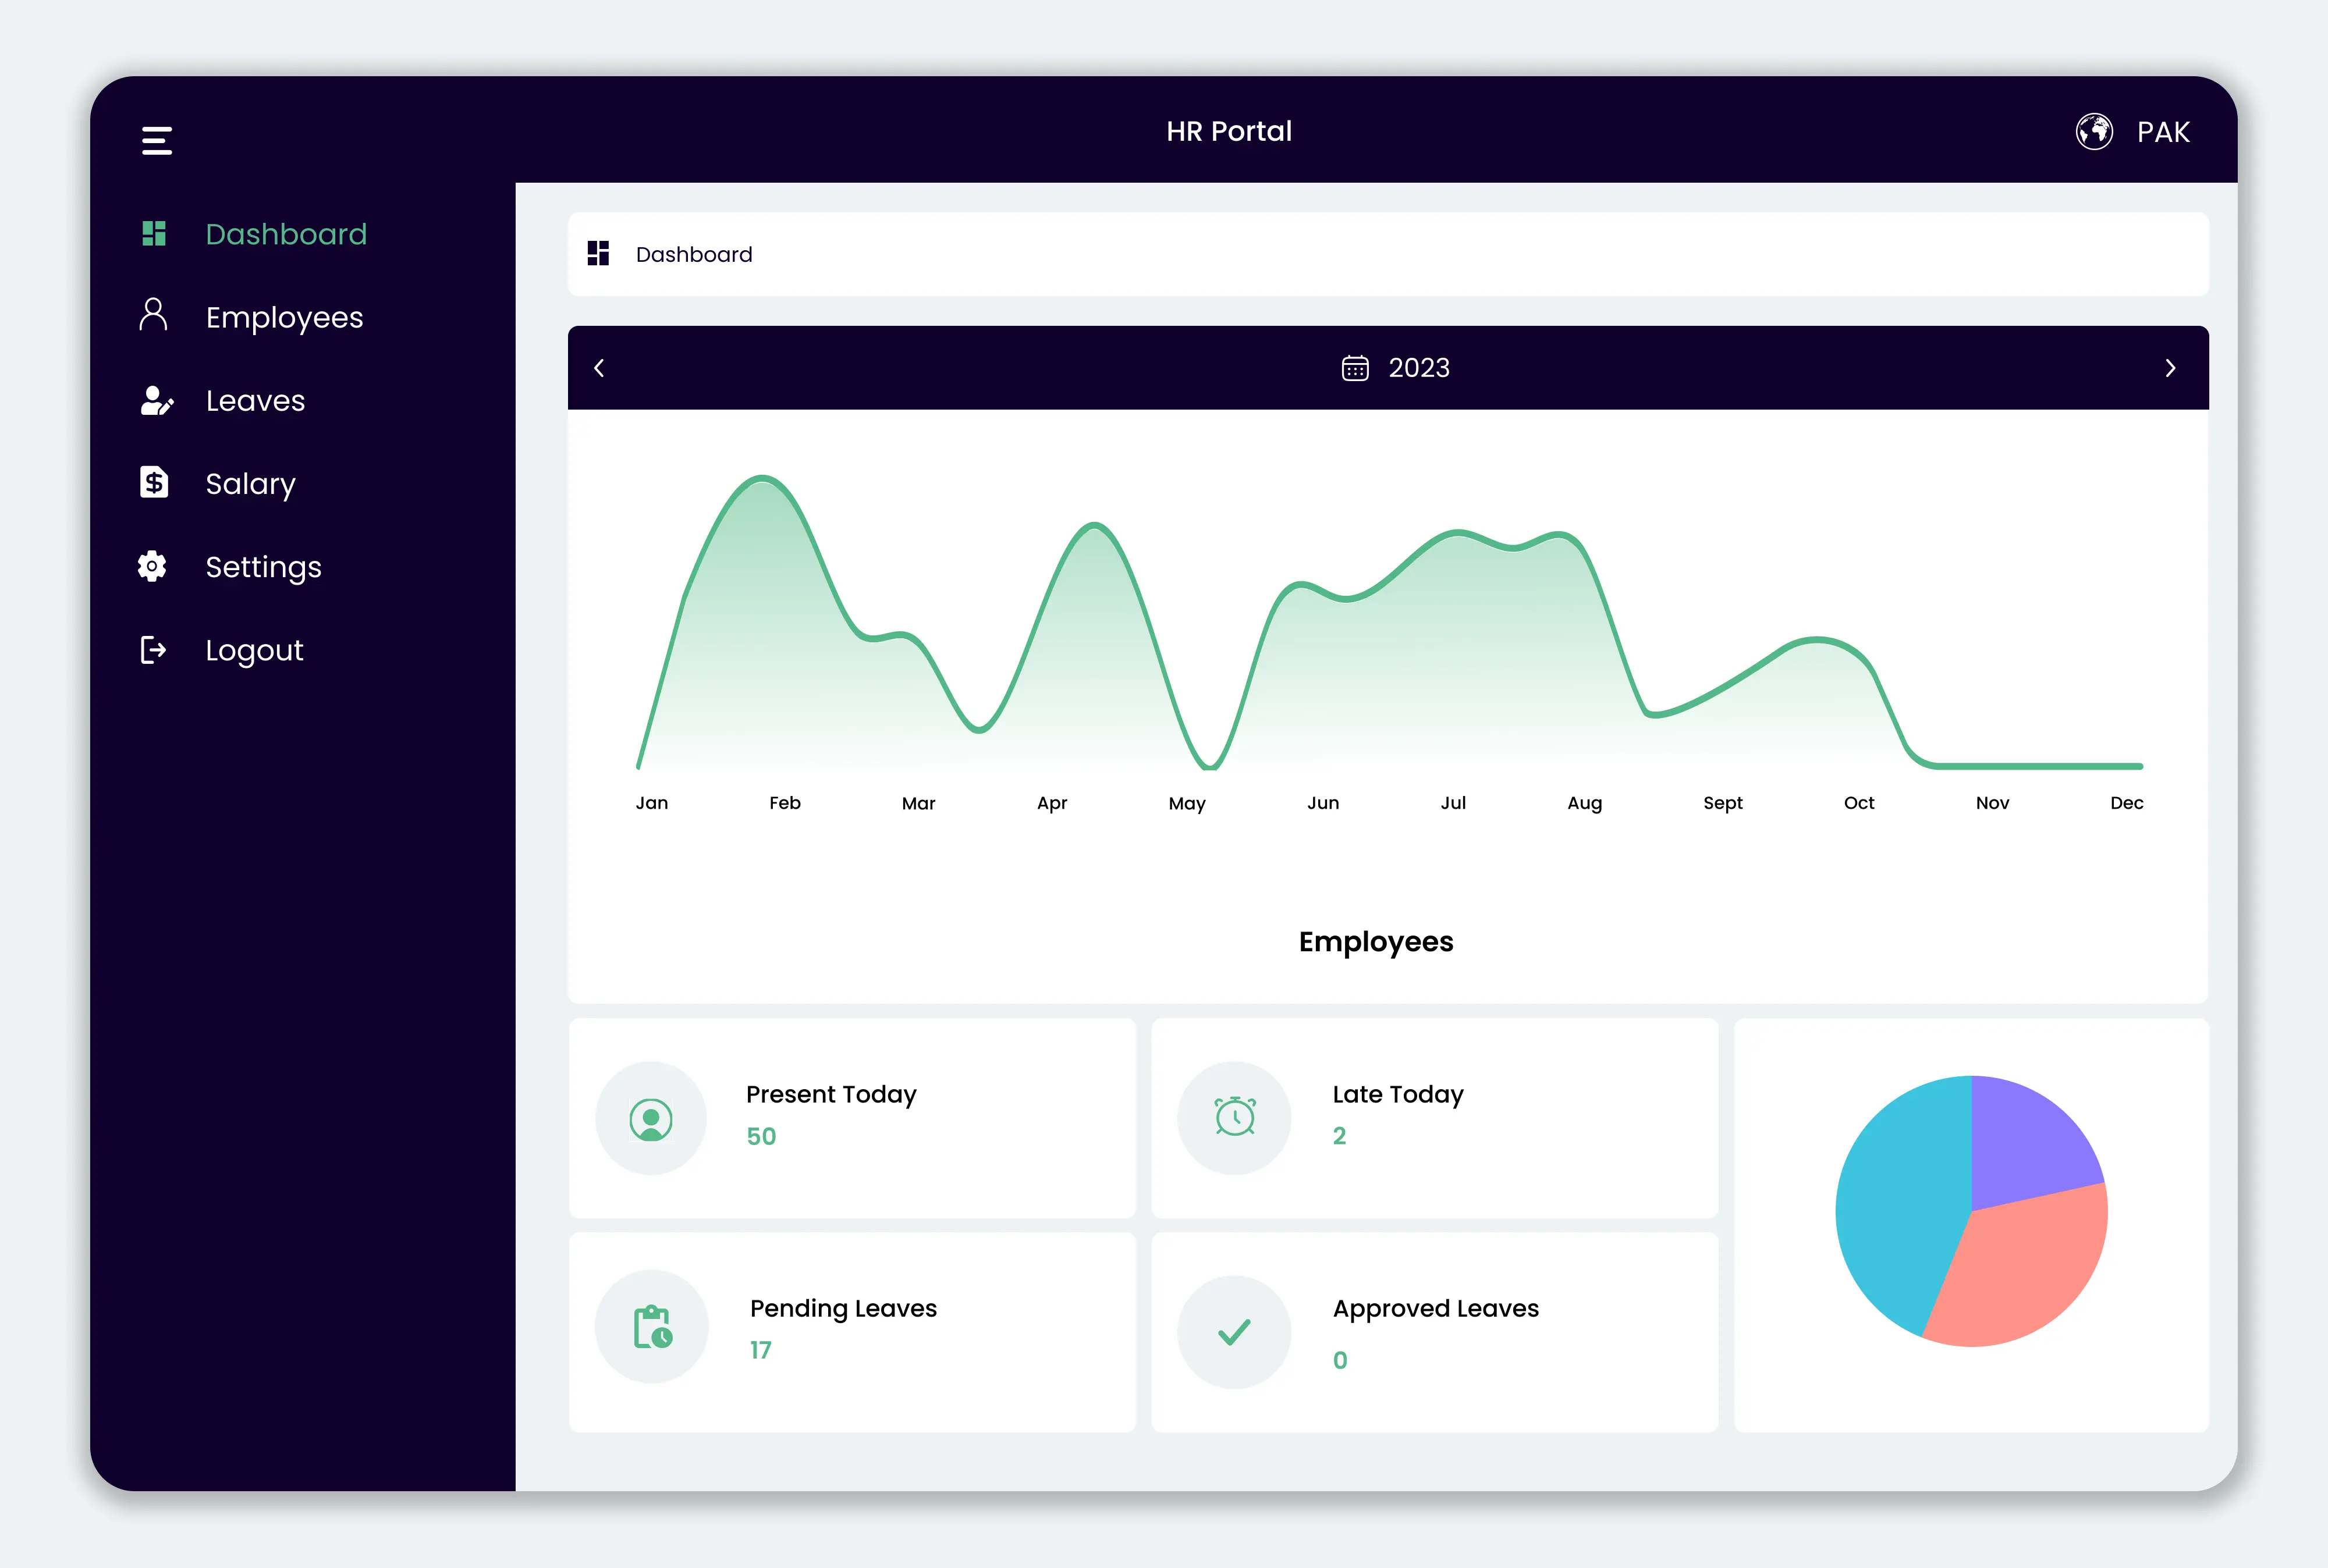
Task: Click the Nov axis label
Action: coord(1992,803)
